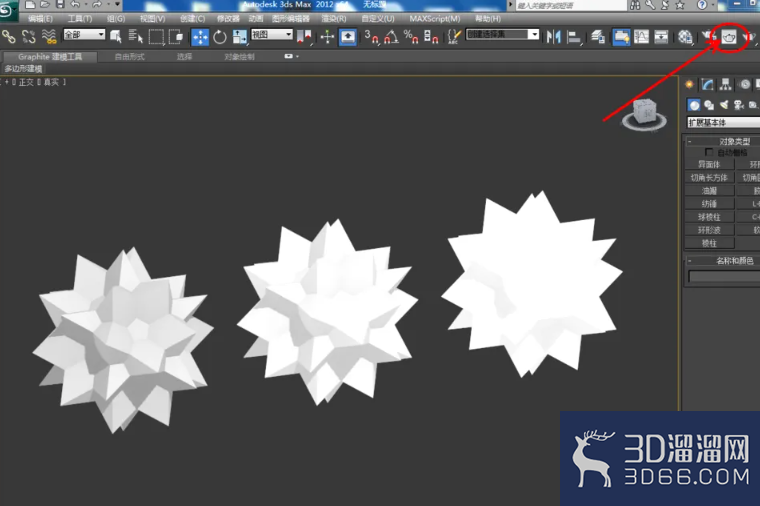Viewport: 760px width, 506px height.
Task: Toggle the Graphite Modeling Tools ribbon icon
Action: tap(621, 37)
